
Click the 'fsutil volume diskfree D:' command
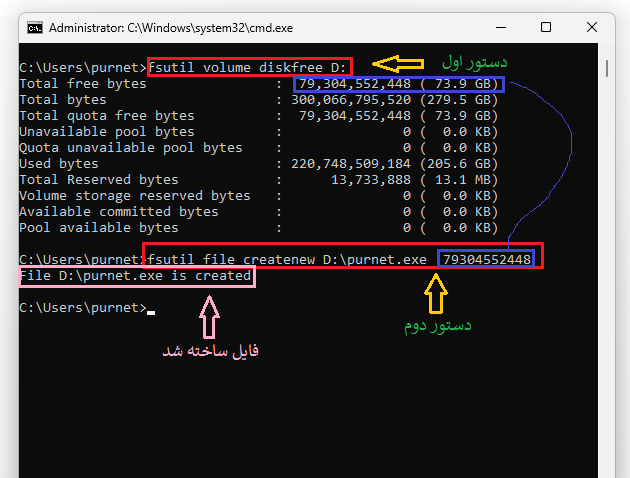tap(249, 67)
